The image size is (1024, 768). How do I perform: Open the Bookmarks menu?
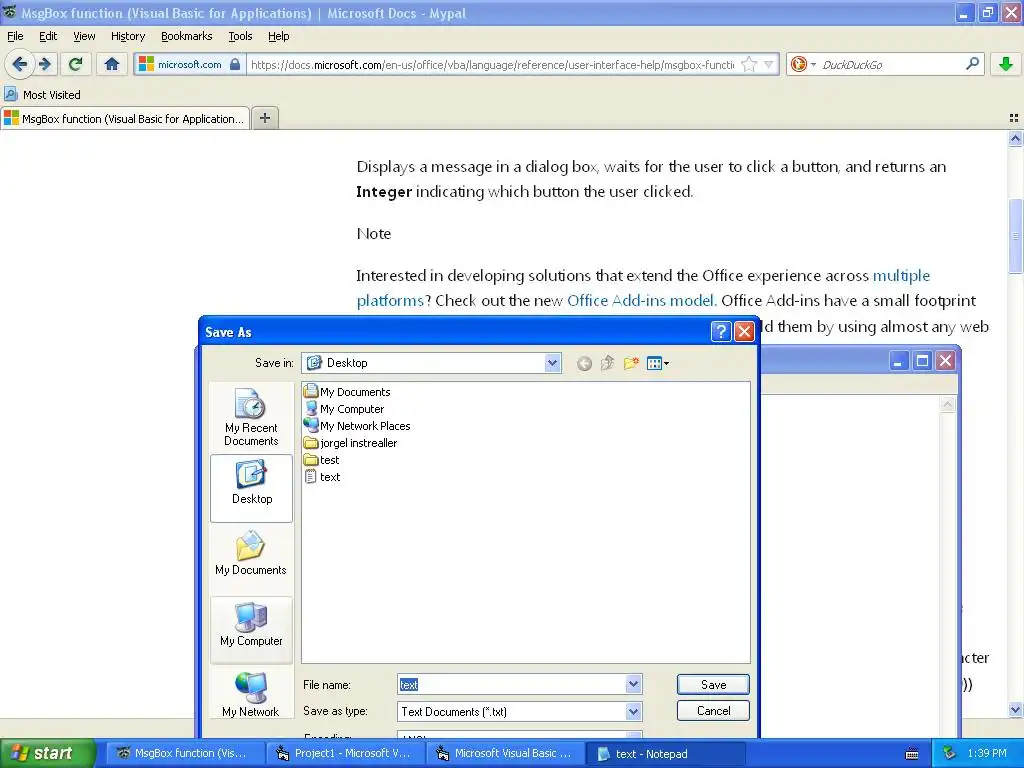[x=187, y=36]
